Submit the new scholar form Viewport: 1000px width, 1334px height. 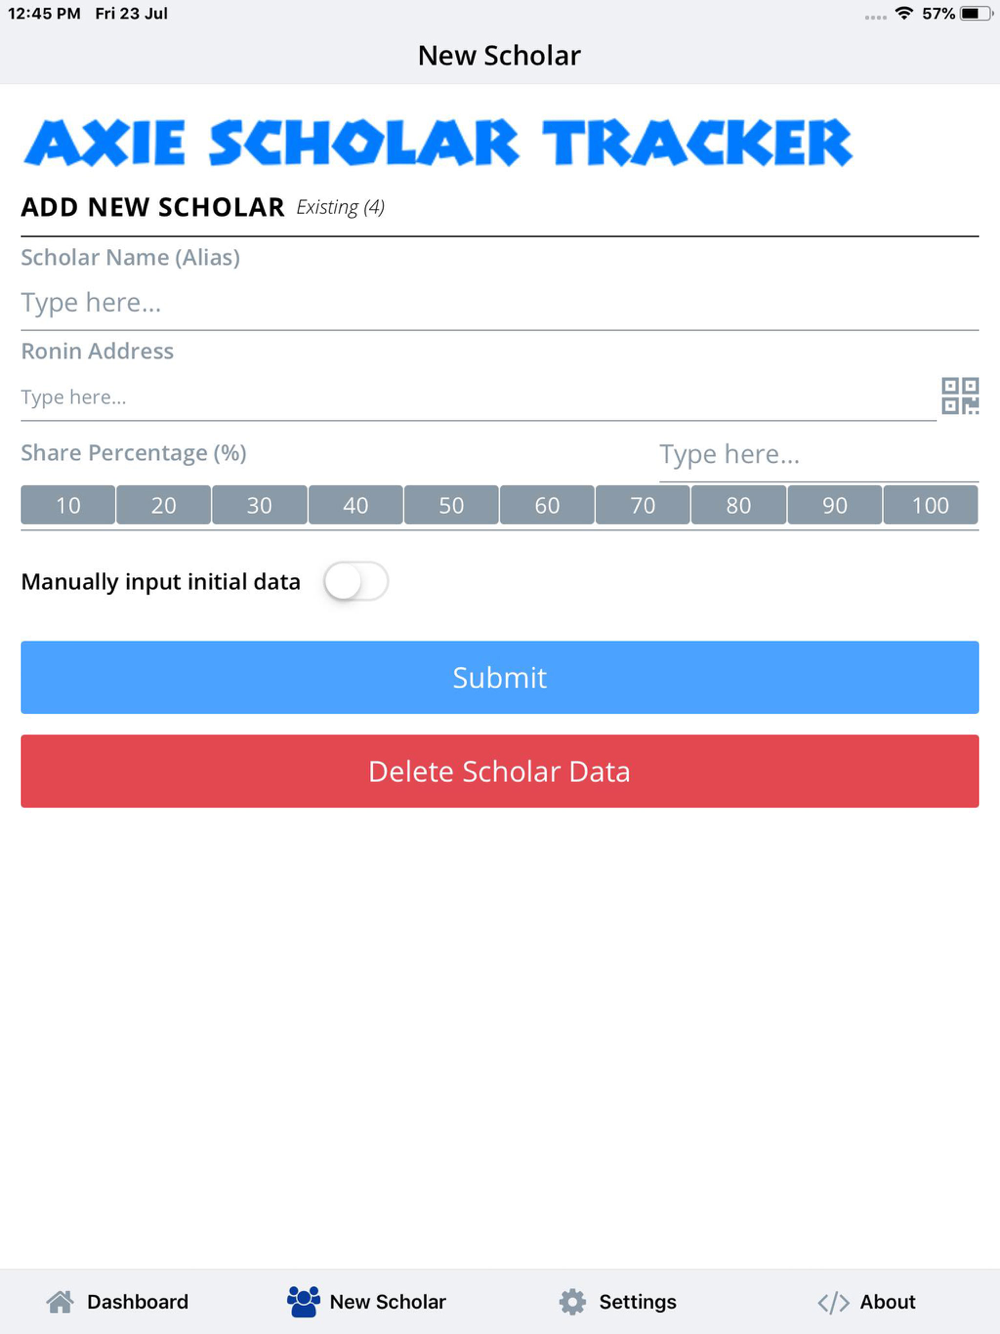[500, 677]
